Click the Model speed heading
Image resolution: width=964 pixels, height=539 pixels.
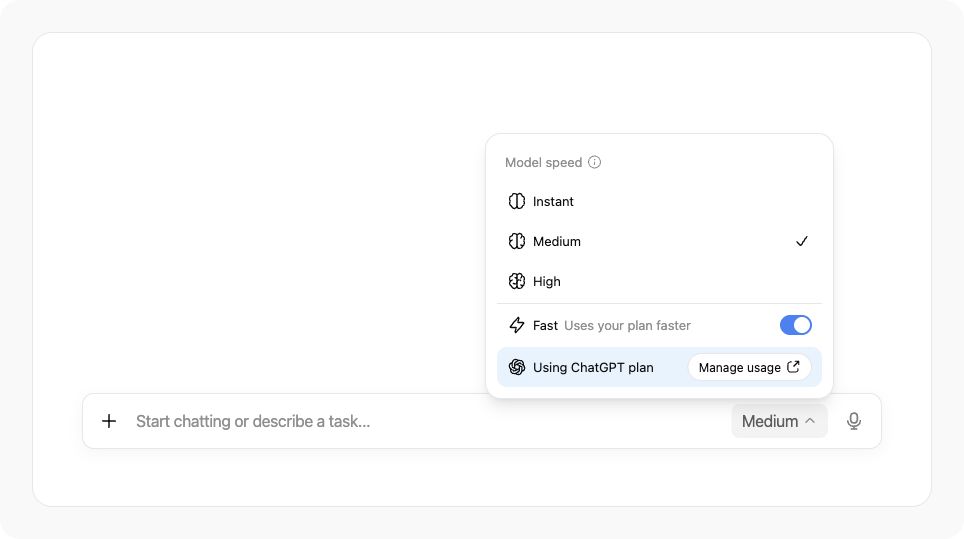coord(543,162)
